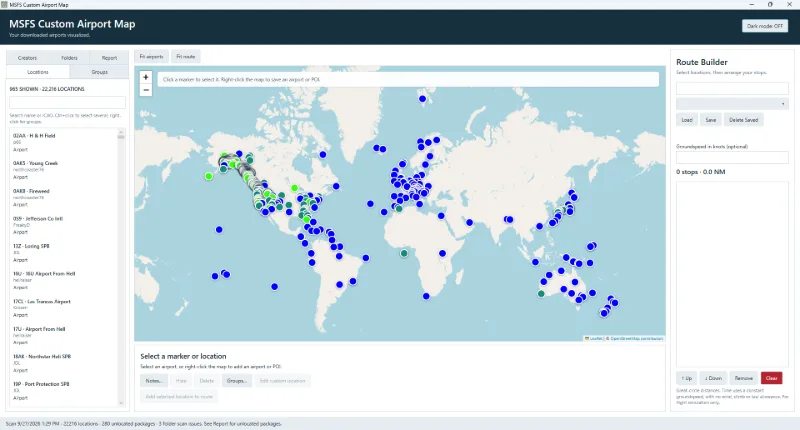The image size is (800, 430).
Task: Open OpenStreetMap contributors link
Action: click(637, 338)
